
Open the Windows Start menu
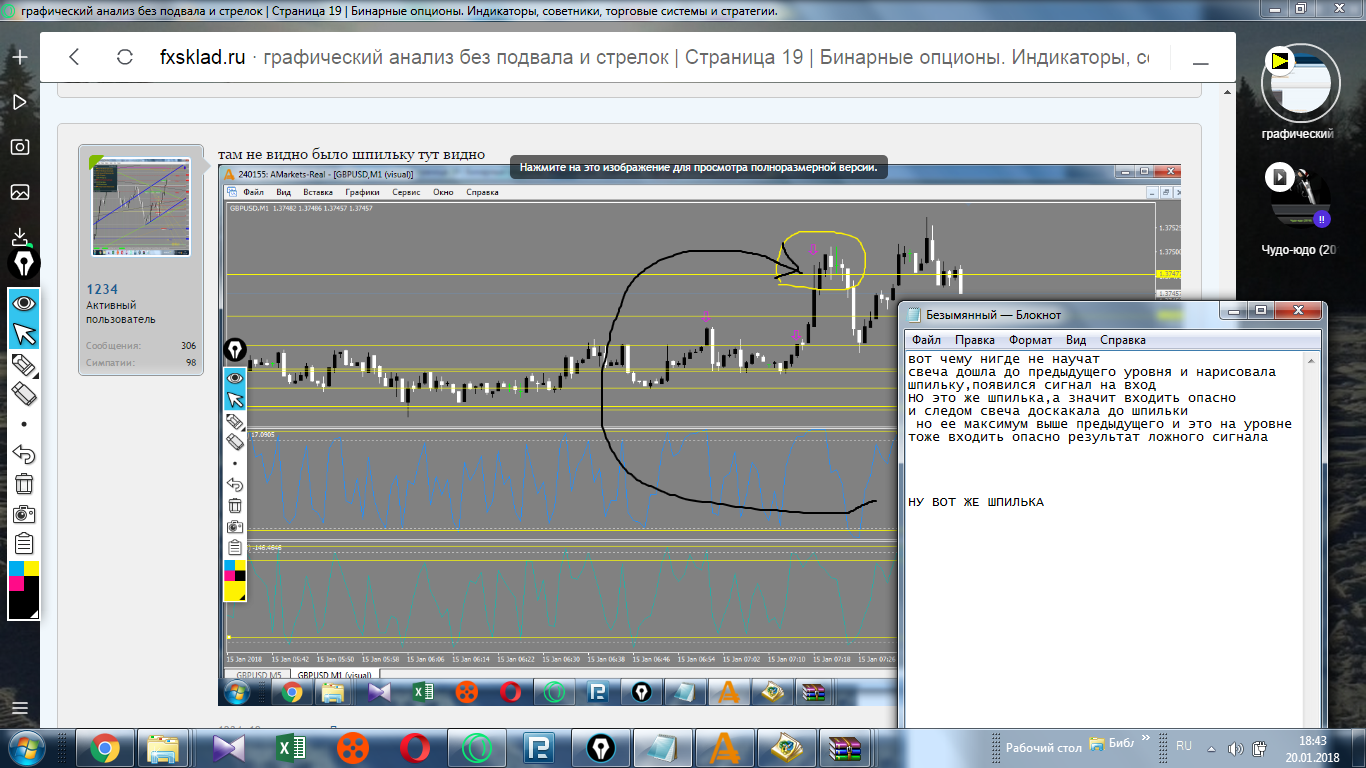click(x=28, y=748)
